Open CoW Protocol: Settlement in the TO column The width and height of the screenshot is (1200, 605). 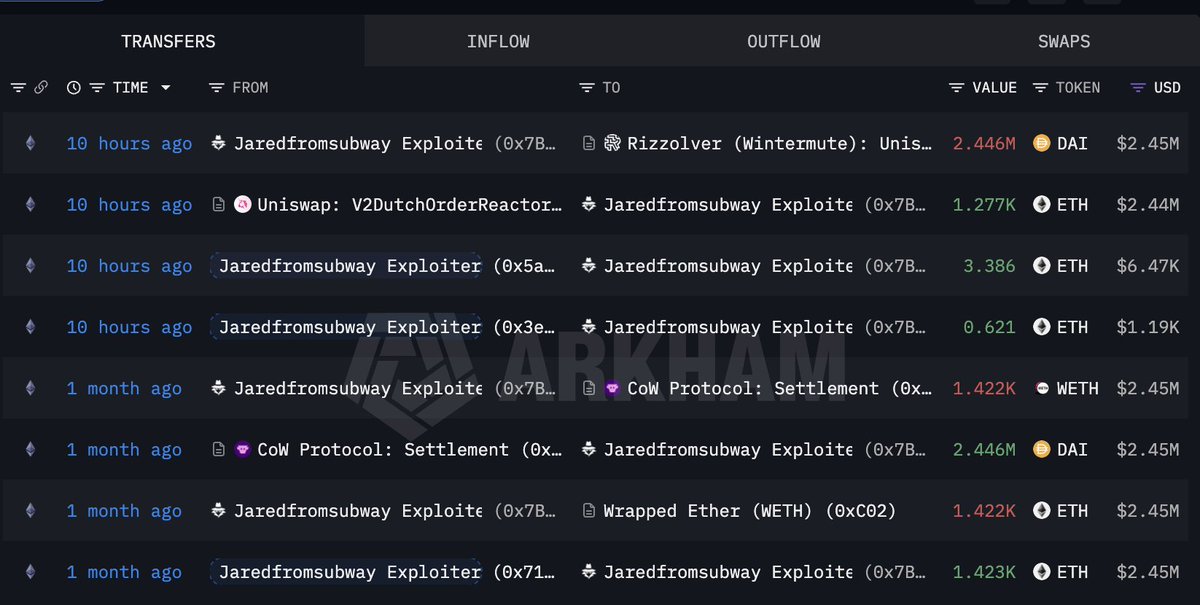click(779, 388)
